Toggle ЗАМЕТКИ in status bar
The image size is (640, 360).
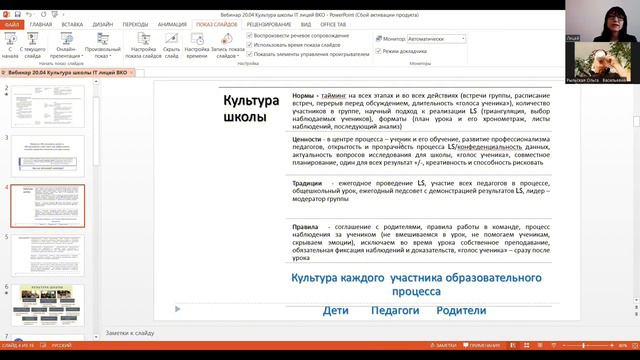tap(443, 345)
